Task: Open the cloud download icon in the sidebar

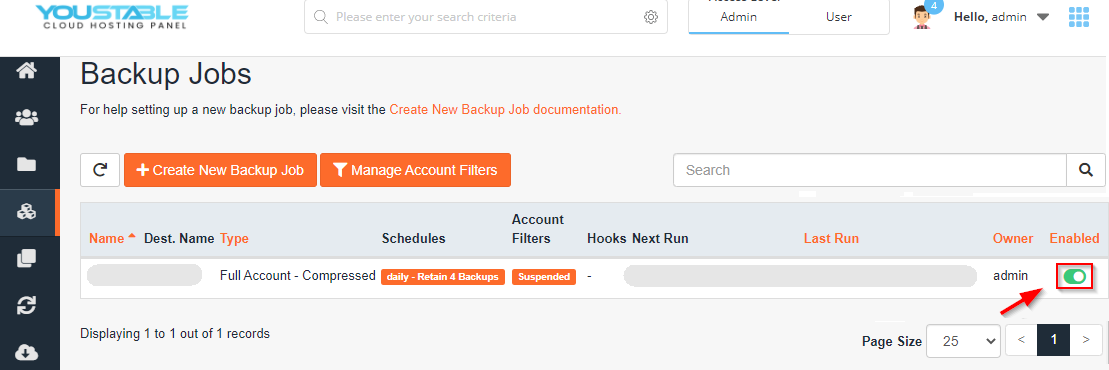Action: tap(26, 352)
